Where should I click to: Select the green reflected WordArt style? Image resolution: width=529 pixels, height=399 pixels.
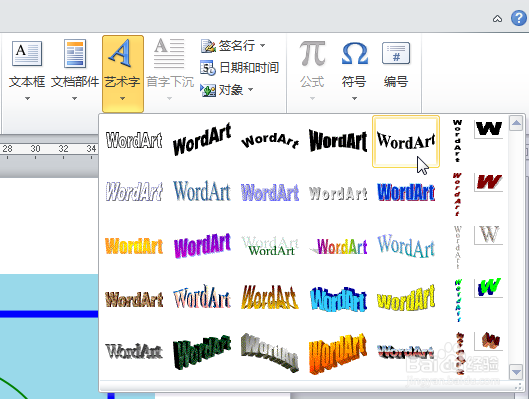click(270, 246)
